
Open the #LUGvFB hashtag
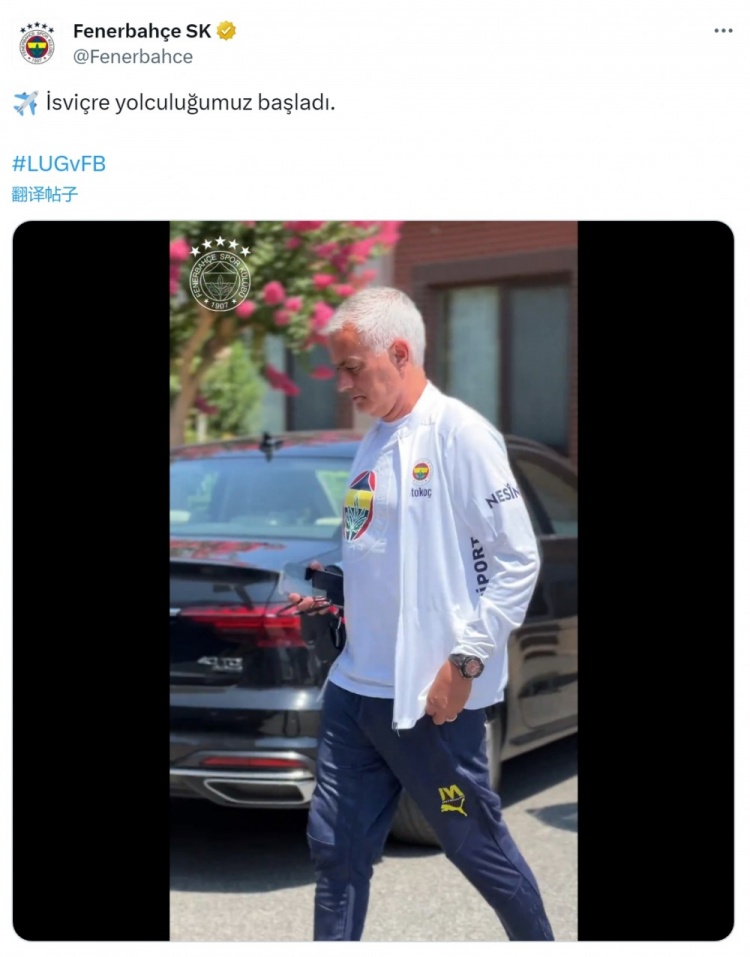pos(59,164)
